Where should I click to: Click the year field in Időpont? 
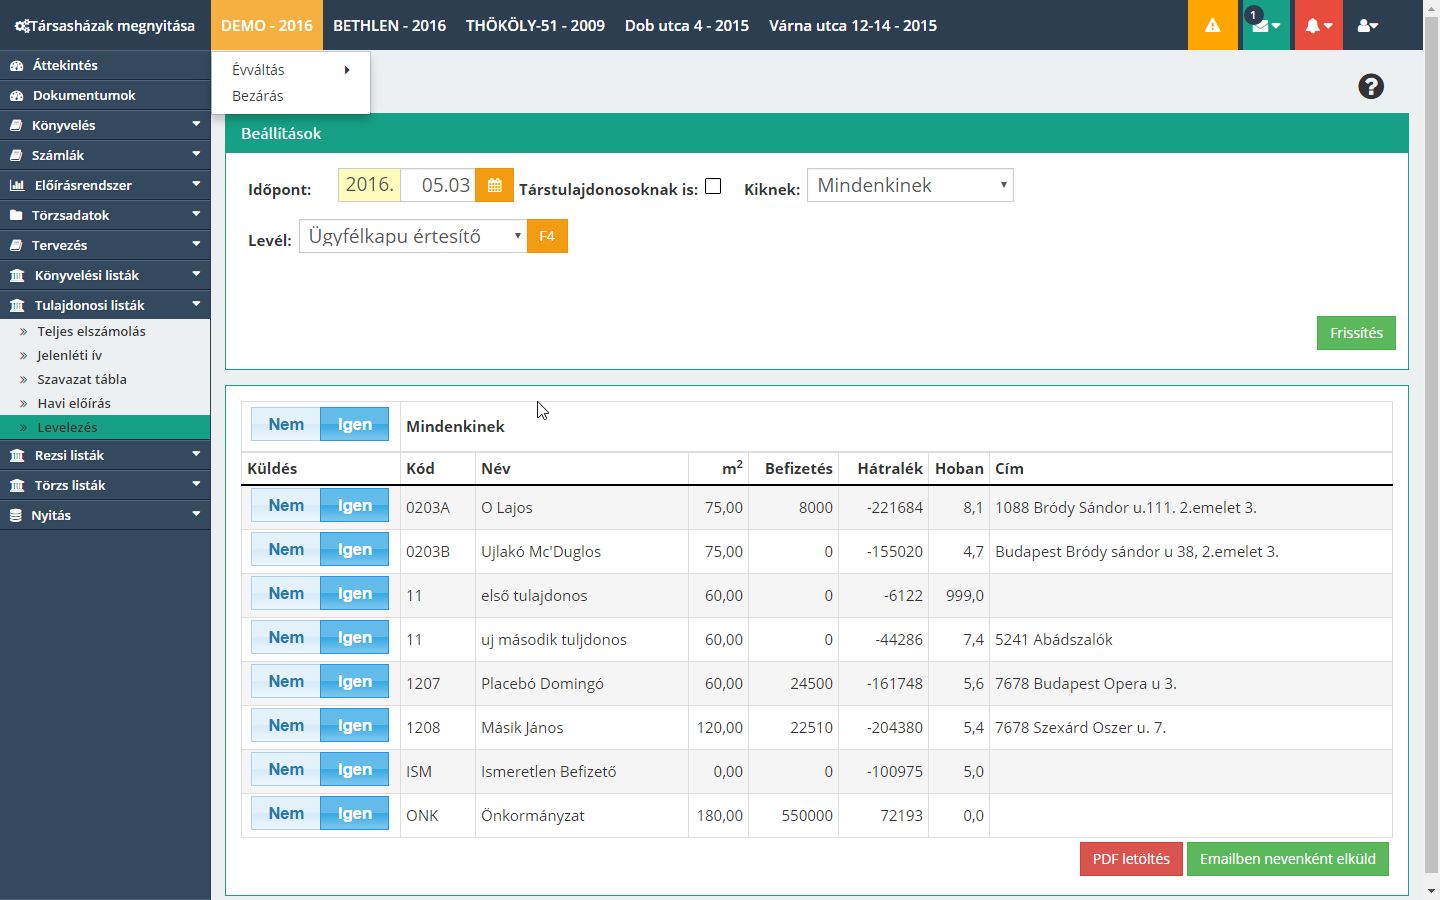369,185
